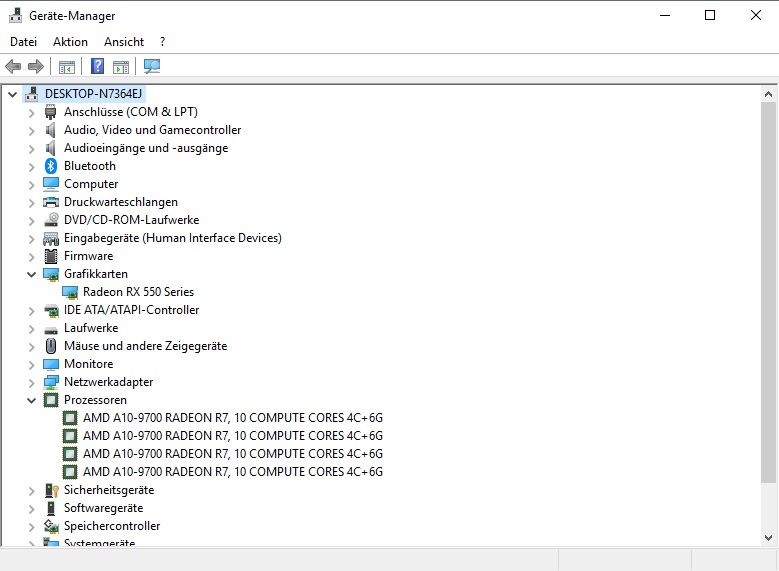Click speaker icon beside Audio, Video und Gamecontroller
Image resolution: width=779 pixels, height=571 pixels.
tap(51, 130)
